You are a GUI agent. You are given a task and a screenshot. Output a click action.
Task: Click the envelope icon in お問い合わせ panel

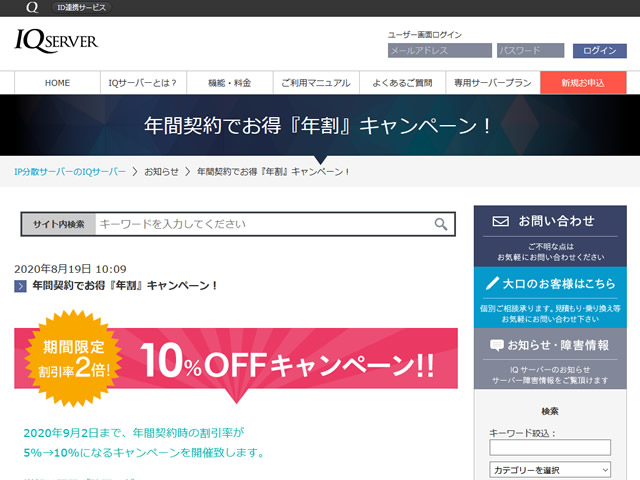click(500, 221)
